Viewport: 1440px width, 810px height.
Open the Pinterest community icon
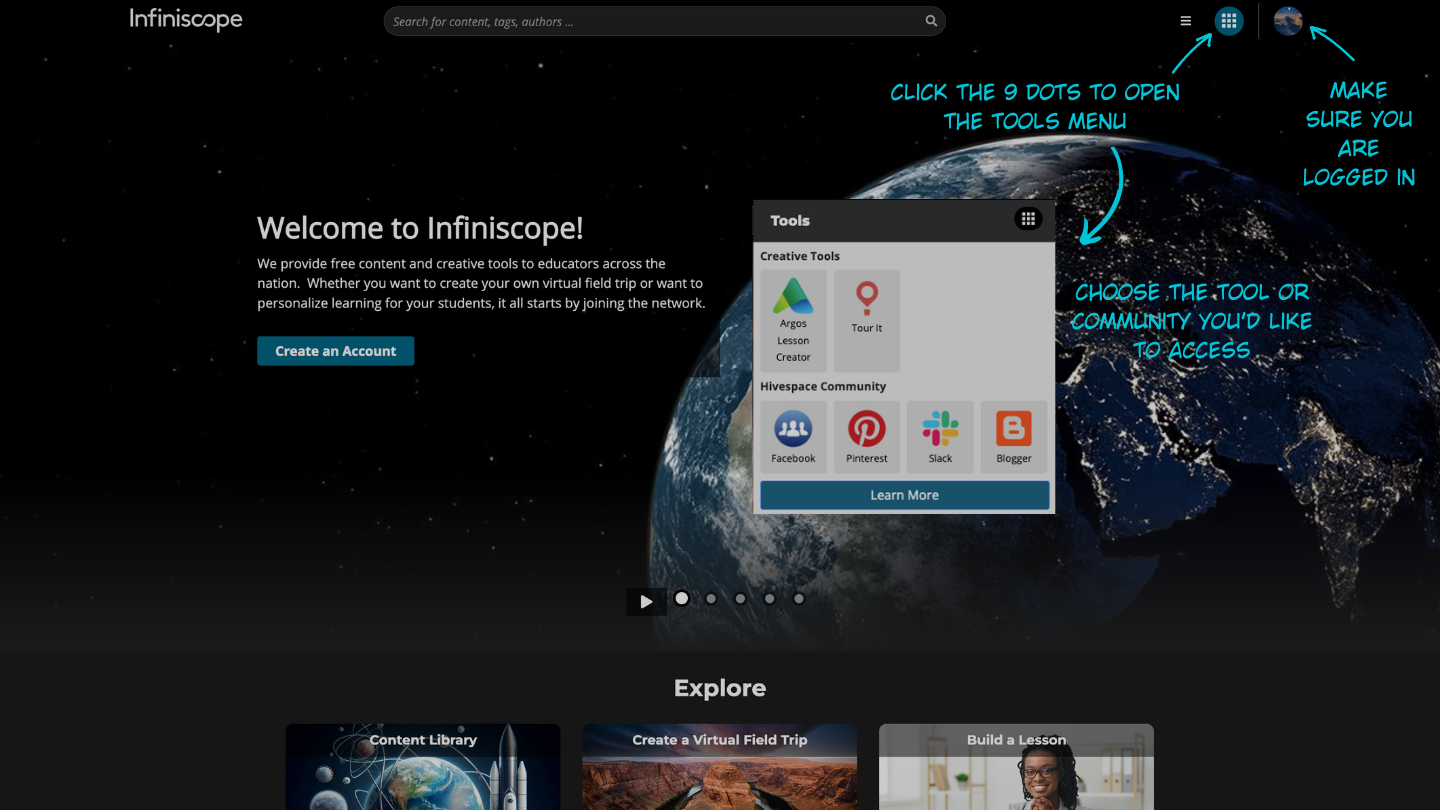point(867,437)
